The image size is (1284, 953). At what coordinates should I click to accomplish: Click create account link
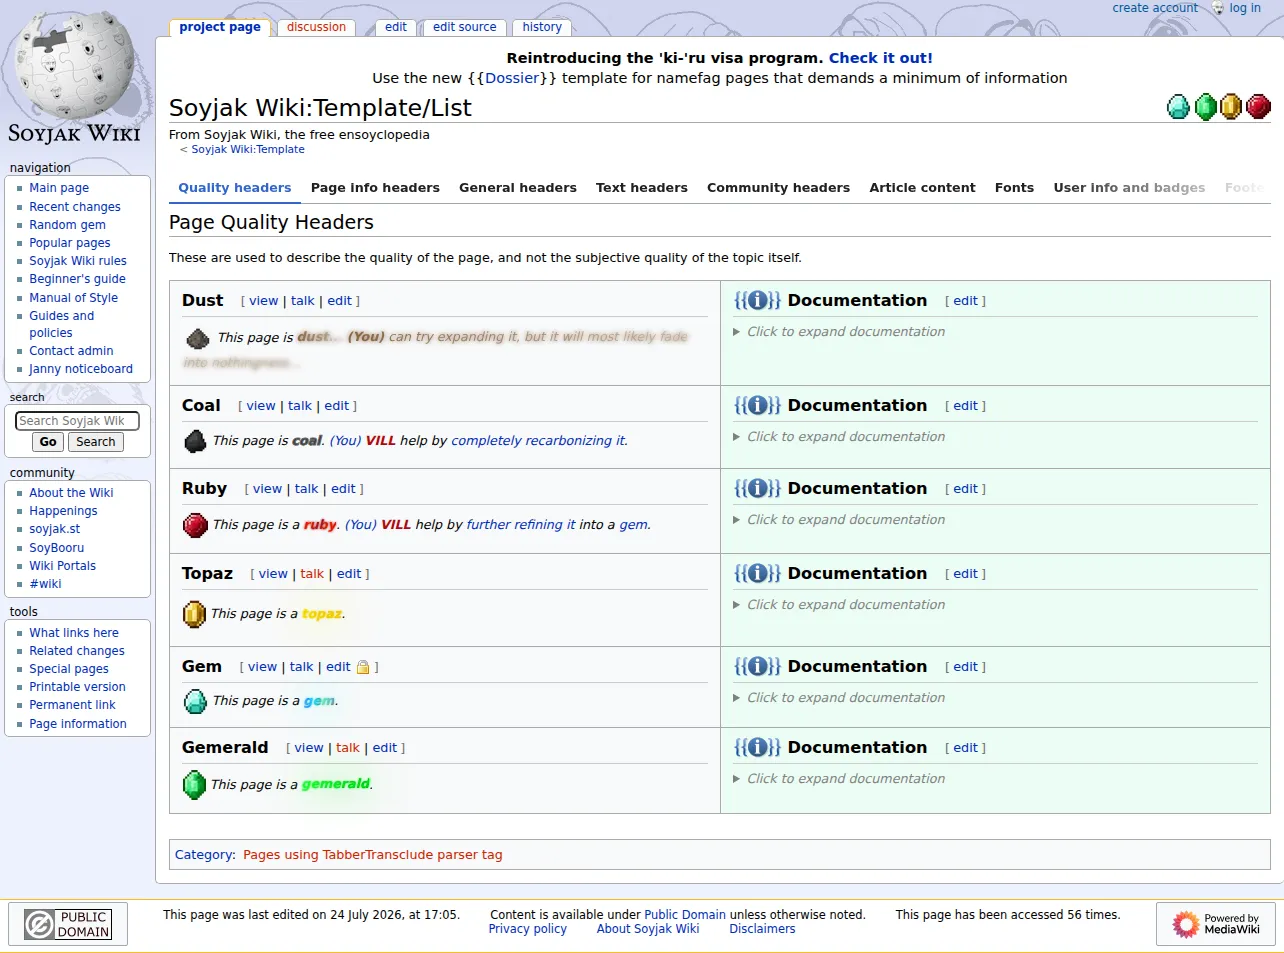pyautogui.click(x=1155, y=8)
